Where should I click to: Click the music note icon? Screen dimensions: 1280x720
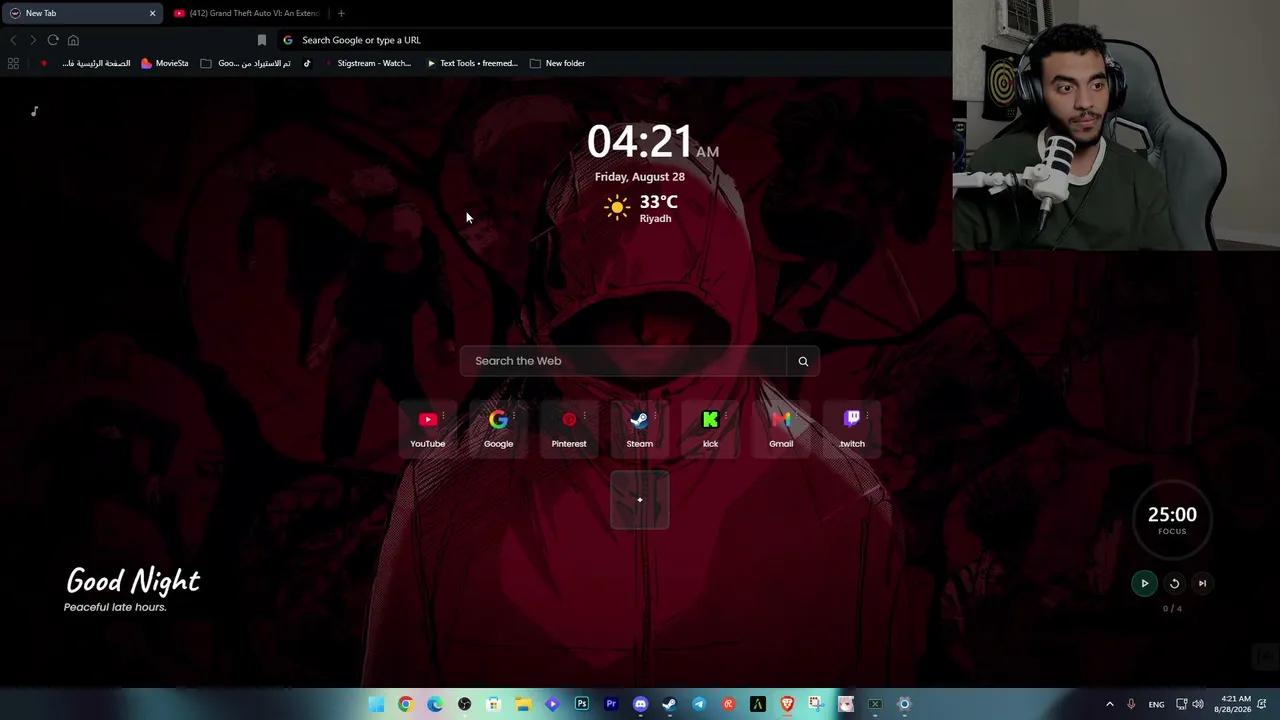pos(34,111)
